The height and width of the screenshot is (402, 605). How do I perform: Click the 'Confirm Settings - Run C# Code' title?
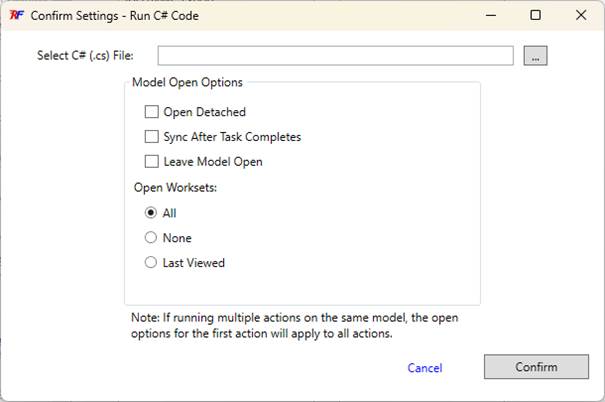115,16
